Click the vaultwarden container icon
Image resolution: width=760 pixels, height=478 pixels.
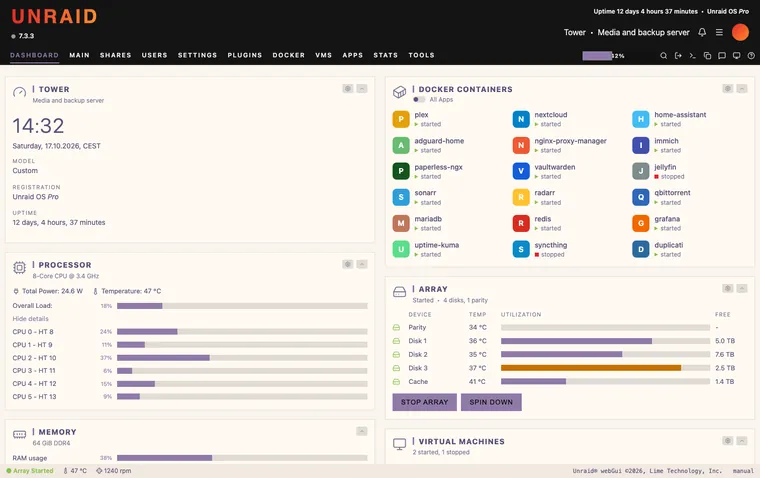[x=521, y=171]
